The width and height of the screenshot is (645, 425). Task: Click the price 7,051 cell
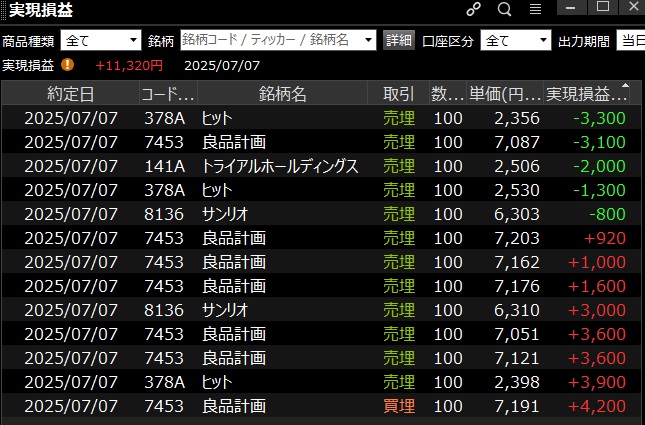pyautogui.click(x=517, y=334)
